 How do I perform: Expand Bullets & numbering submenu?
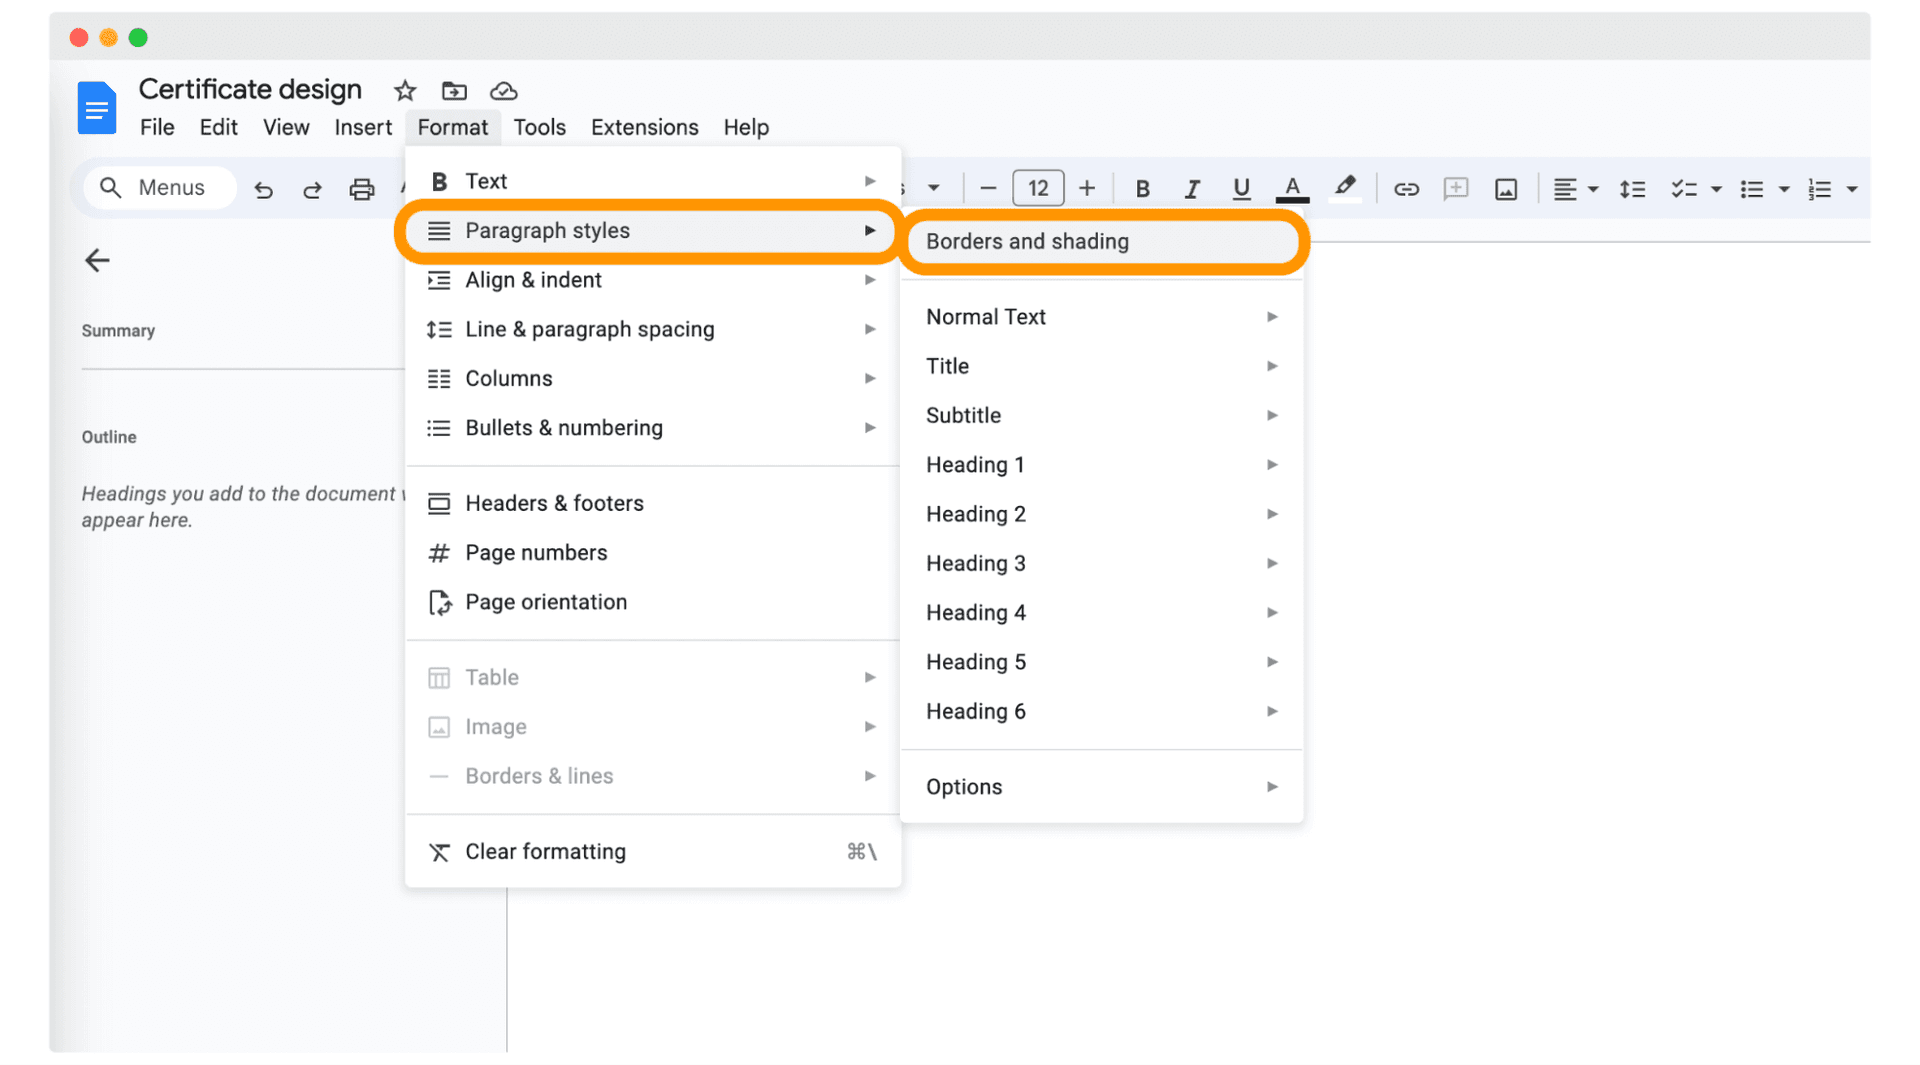pos(653,428)
